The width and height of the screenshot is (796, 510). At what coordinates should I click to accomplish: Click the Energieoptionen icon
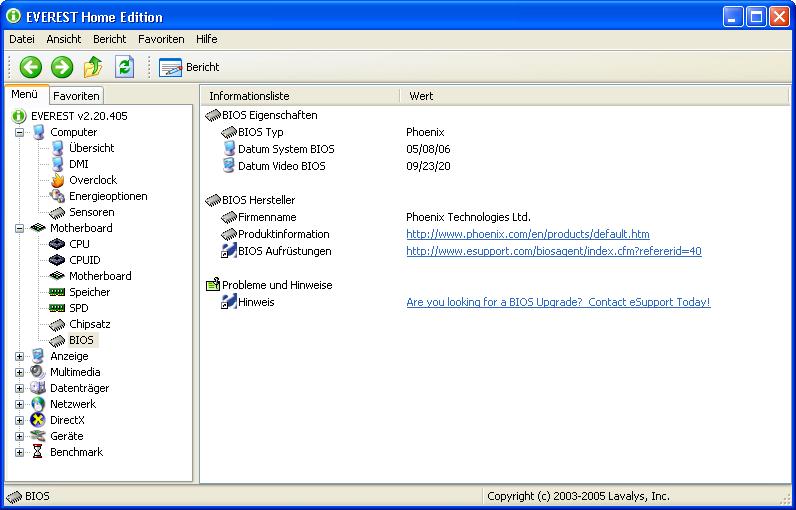click(x=57, y=196)
